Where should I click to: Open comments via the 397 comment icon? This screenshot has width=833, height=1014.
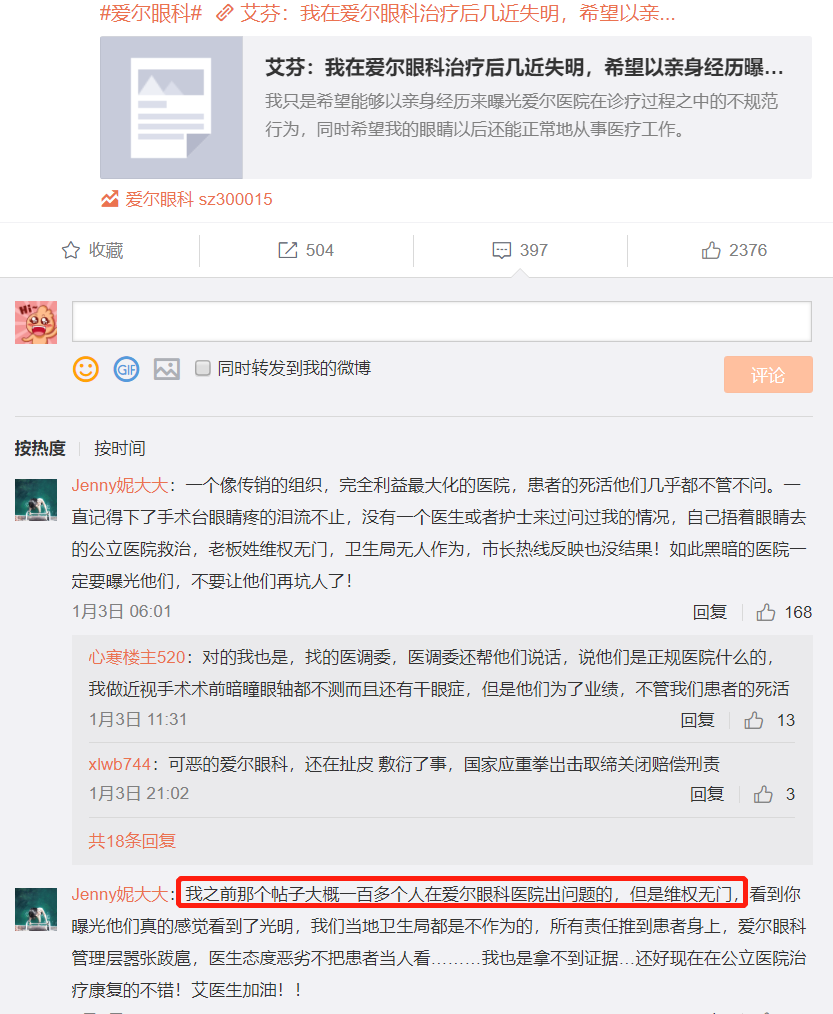click(x=501, y=250)
